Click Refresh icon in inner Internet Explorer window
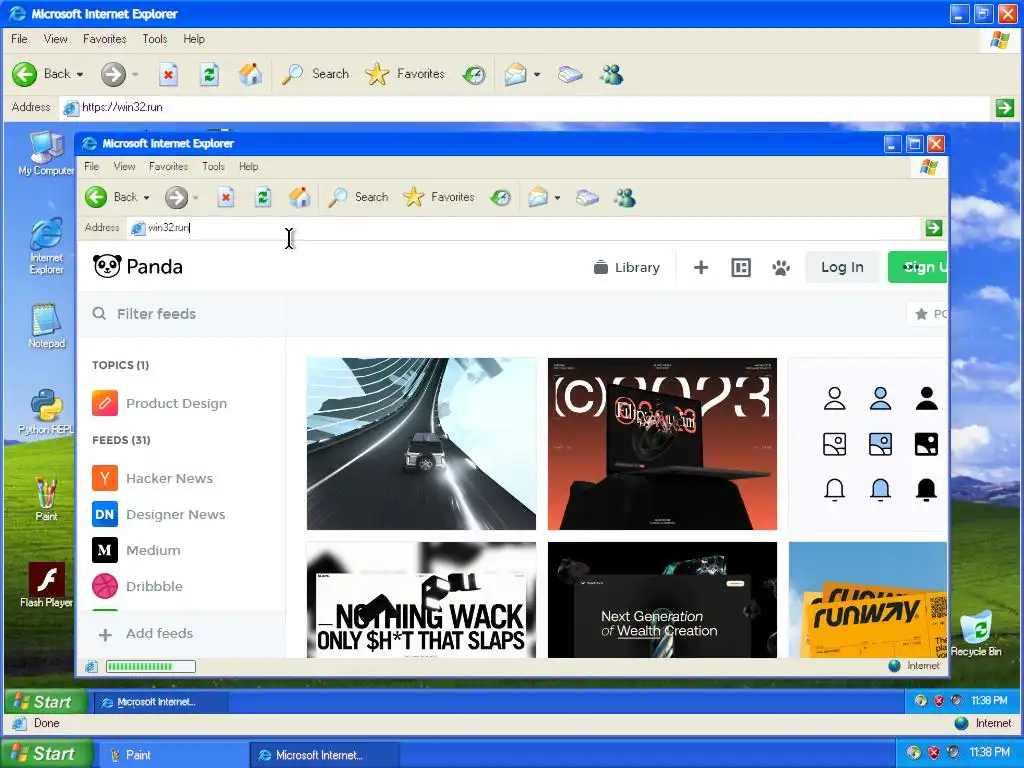1024x768 pixels. pos(263,197)
